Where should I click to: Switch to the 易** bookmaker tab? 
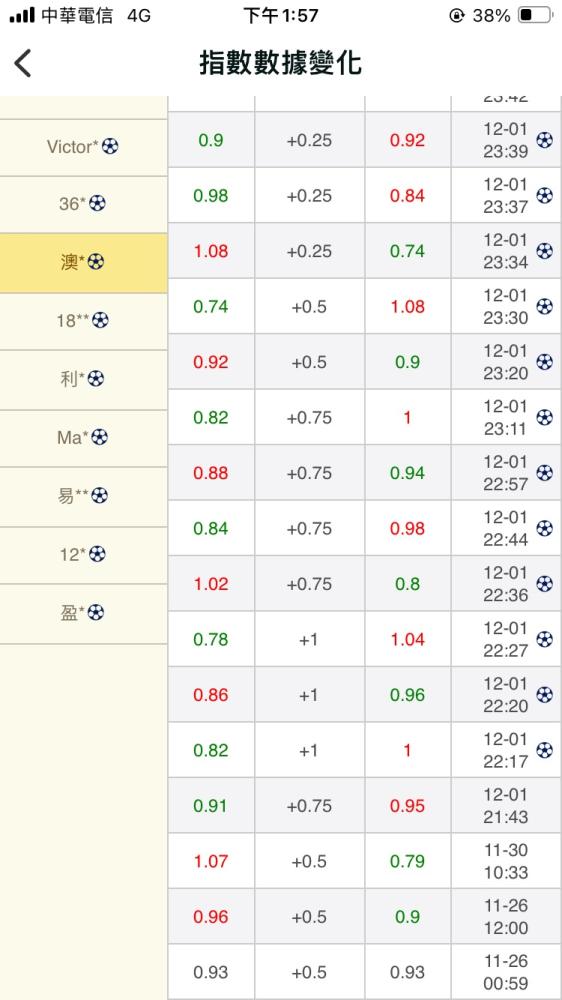(x=84, y=496)
